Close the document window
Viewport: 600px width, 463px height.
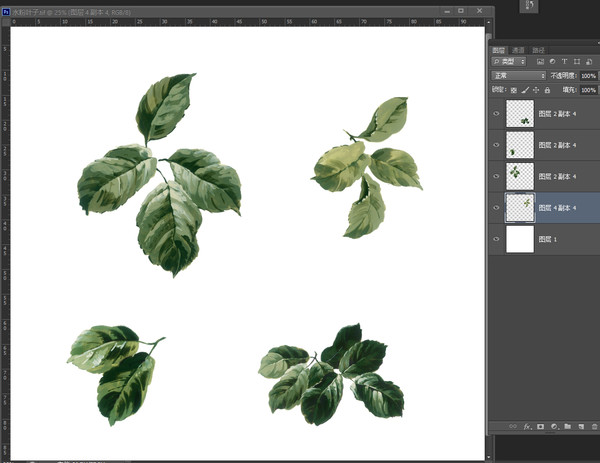(x=479, y=11)
